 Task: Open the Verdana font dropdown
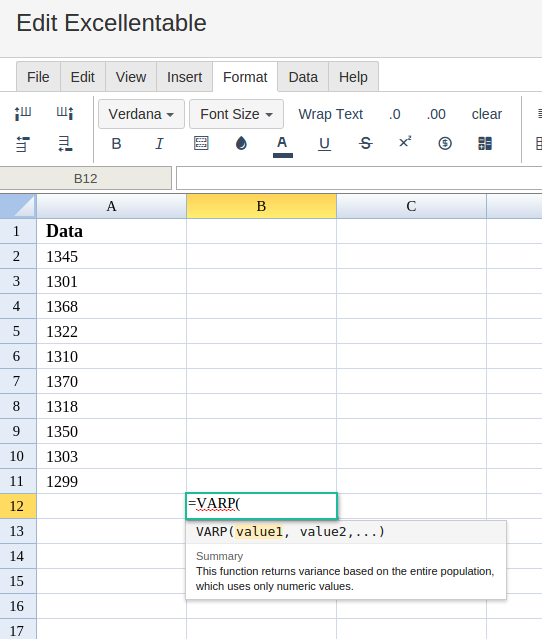tap(141, 114)
